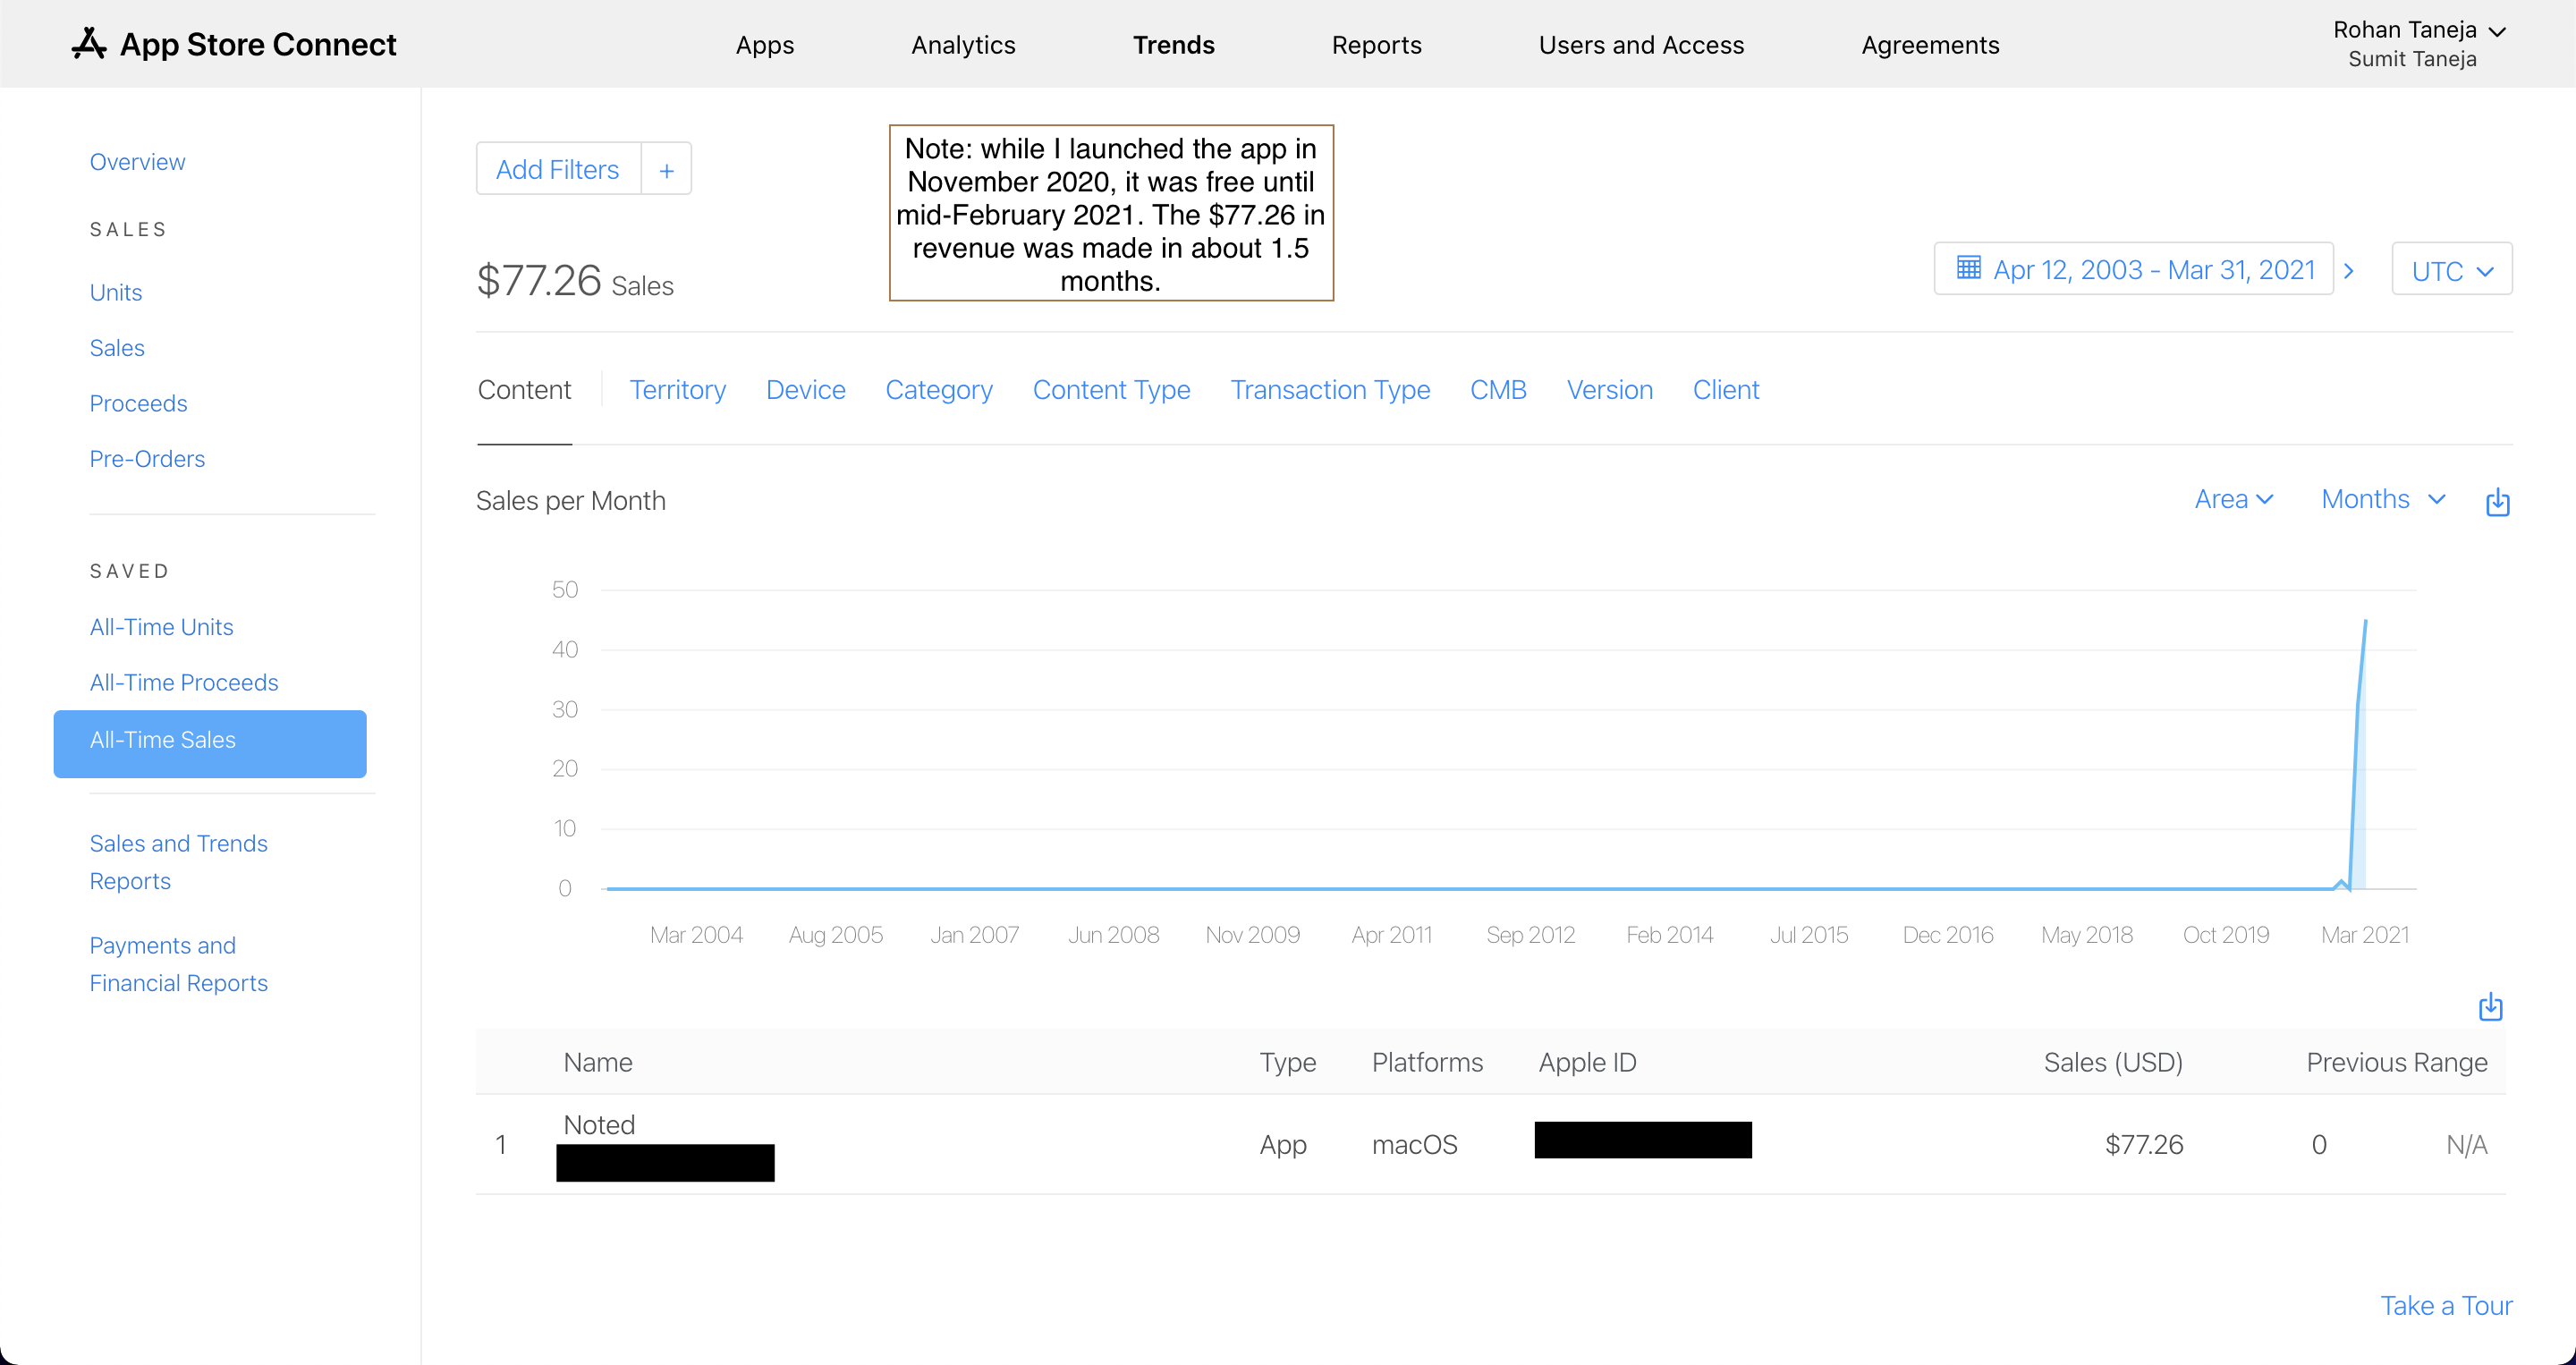Screen dimensions: 2576x1365
Task: Open the Analytics menu item
Action: 962,45
